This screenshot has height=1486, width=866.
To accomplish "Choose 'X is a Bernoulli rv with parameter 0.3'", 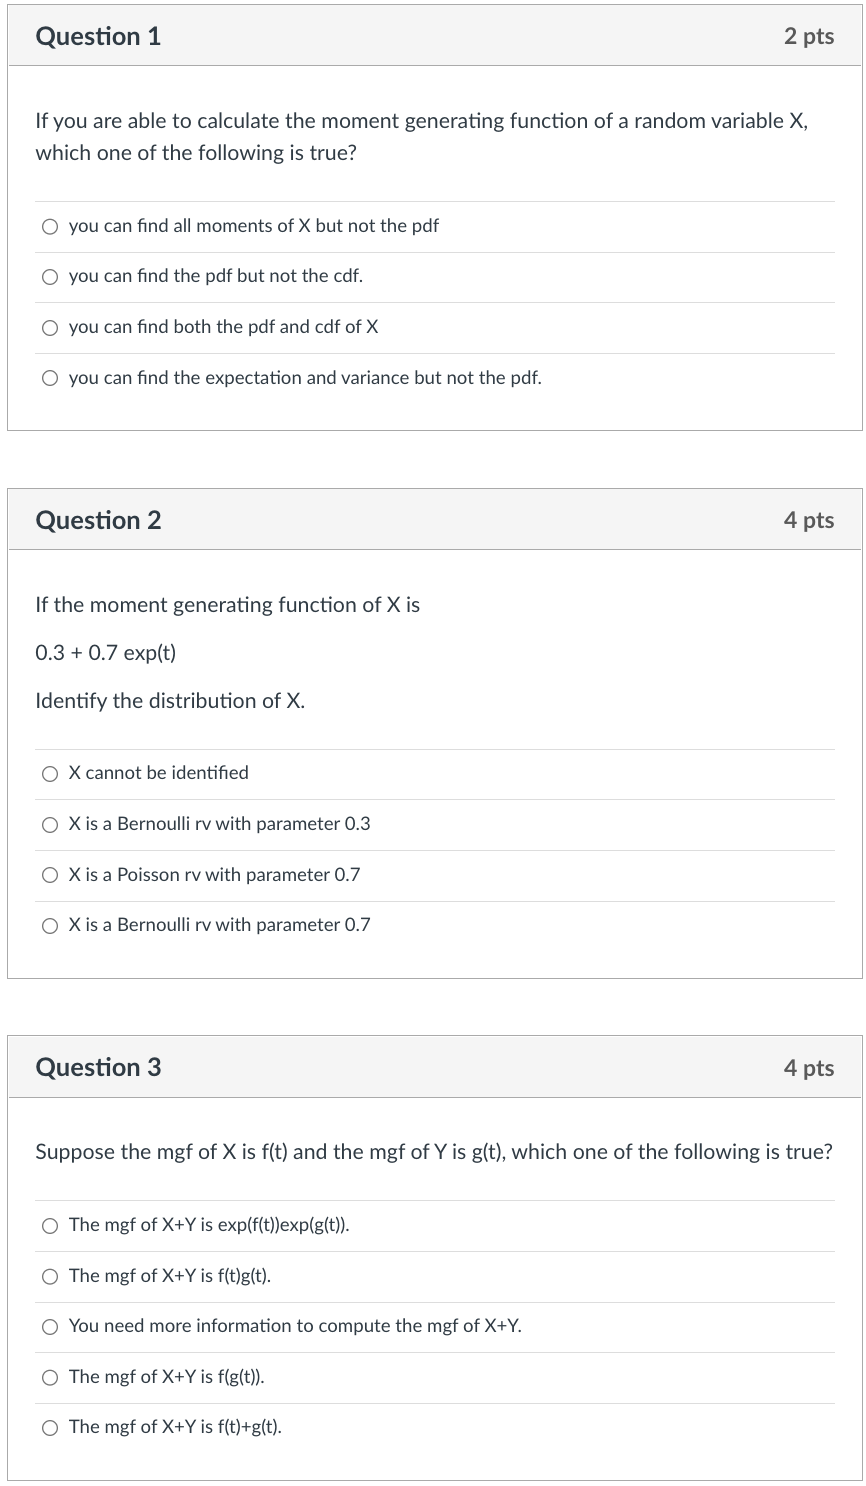I will [49, 823].
